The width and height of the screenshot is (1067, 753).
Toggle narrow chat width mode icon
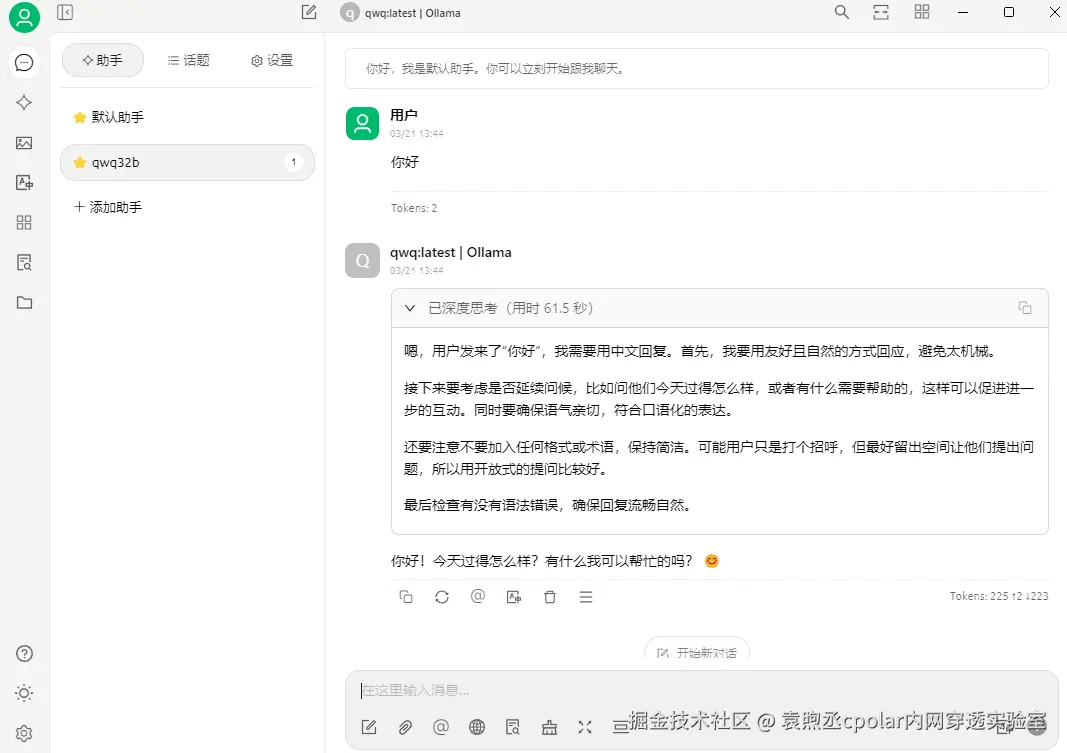click(881, 12)
